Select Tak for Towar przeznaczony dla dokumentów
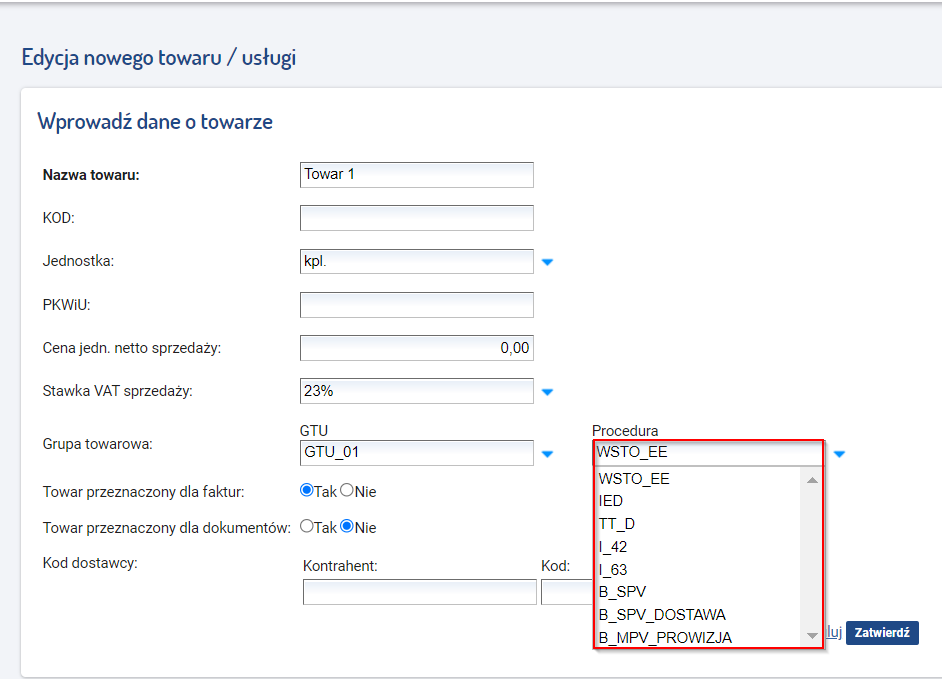Image resolution: width=942 pixels, height=679 pixels. (306, 526)
